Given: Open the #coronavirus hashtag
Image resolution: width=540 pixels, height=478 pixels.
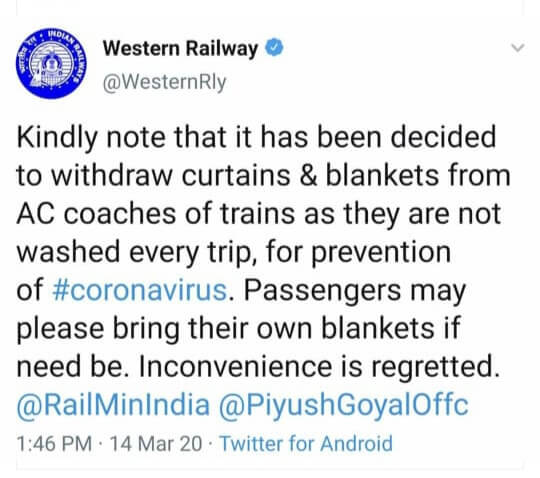Looking at the screenshot, I should tap(140, 290).
